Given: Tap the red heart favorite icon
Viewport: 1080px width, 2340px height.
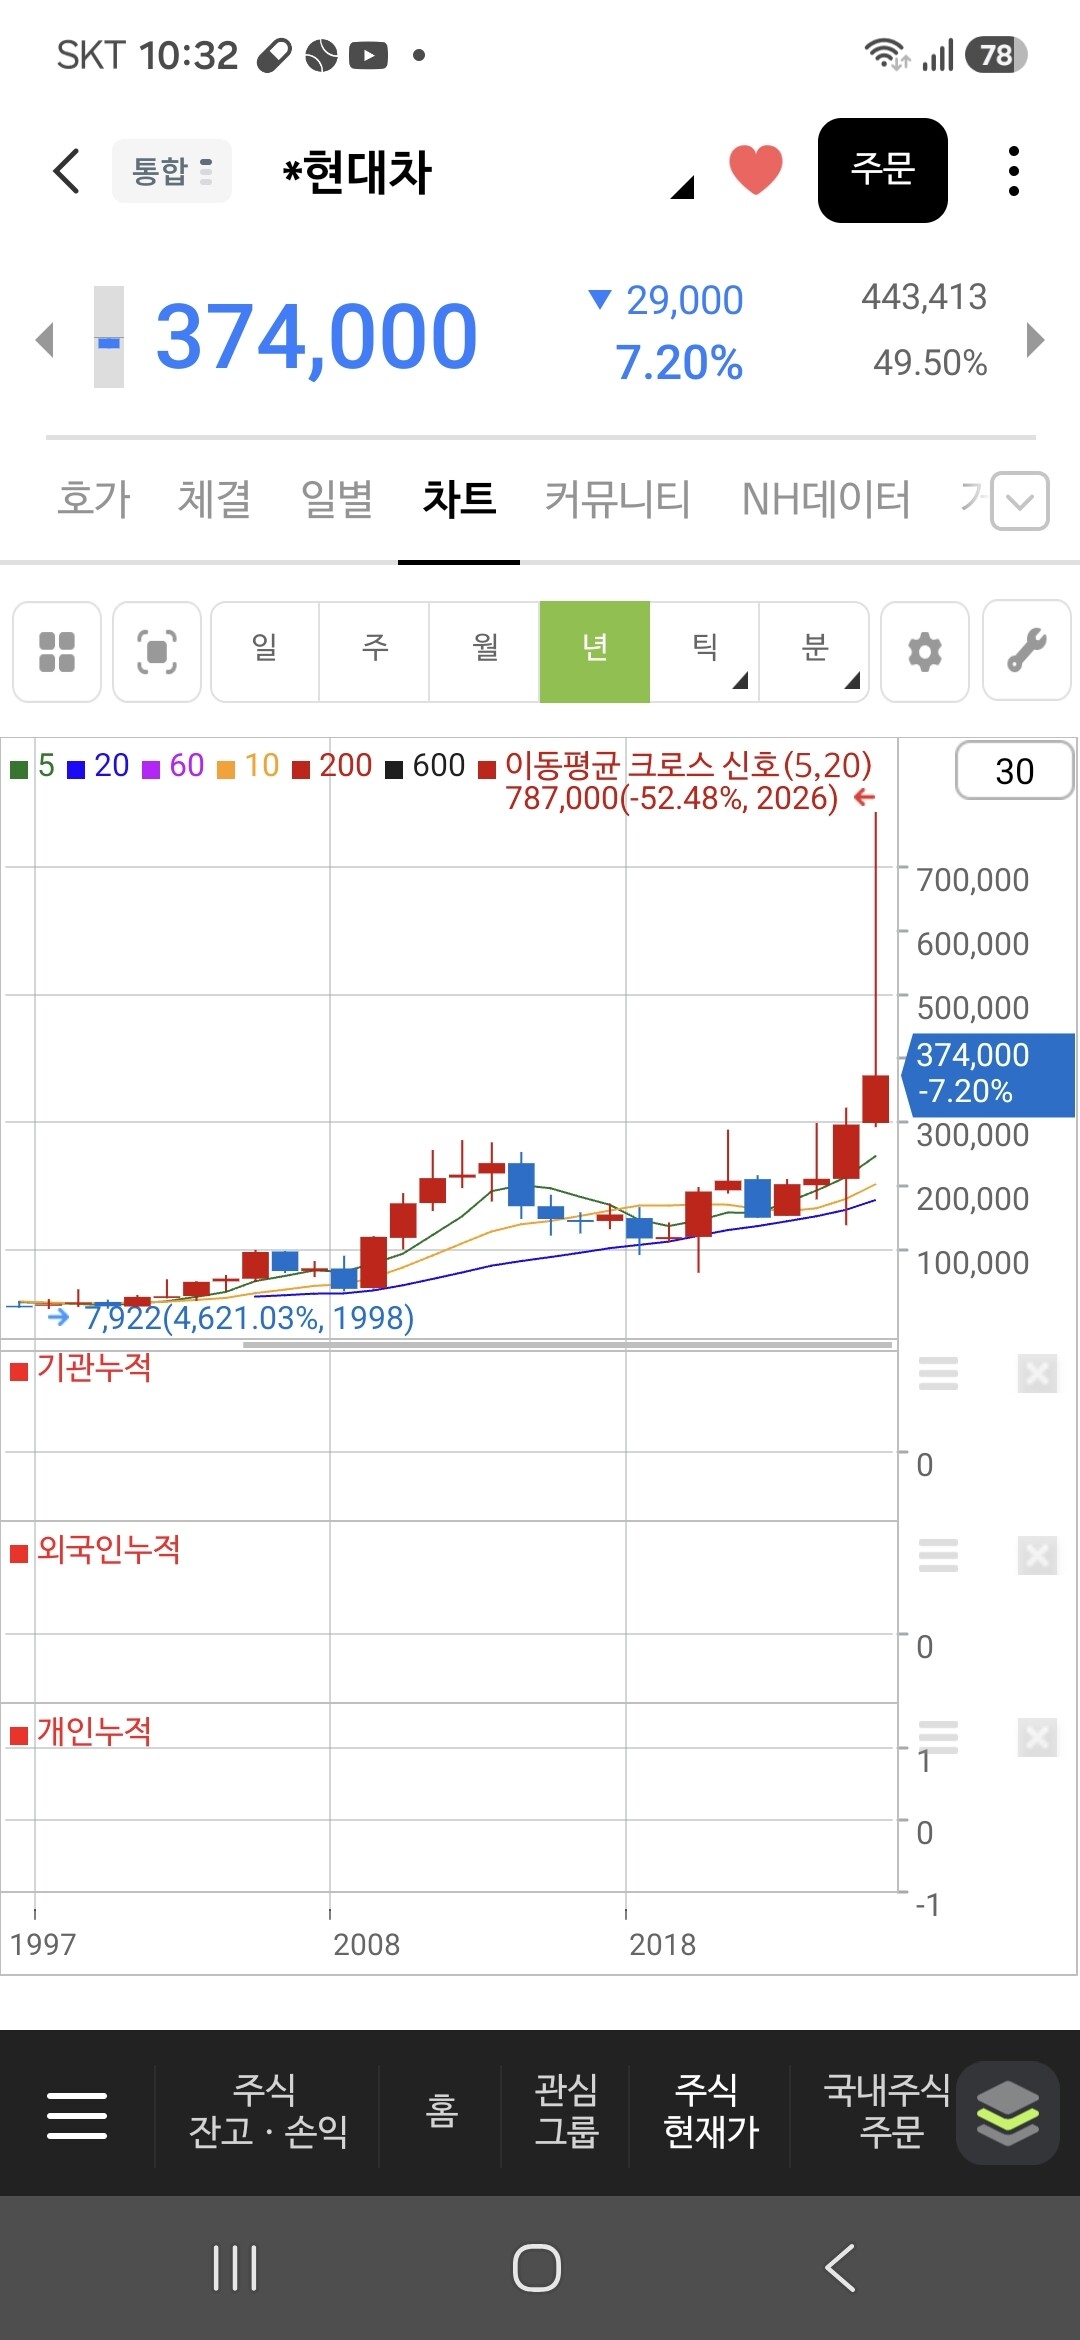Looking at the screenshot, I should pyautogui.click(x=755, y=170).
